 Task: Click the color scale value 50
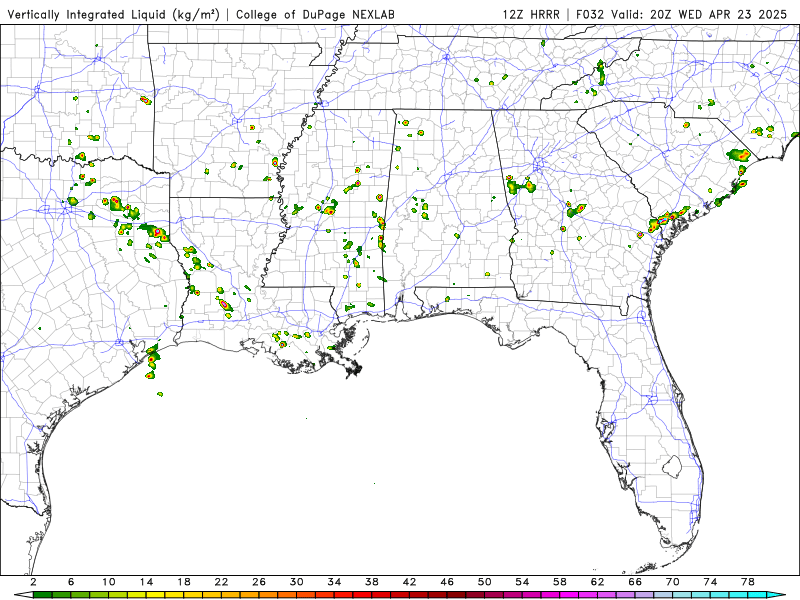(x=485, y=582)
